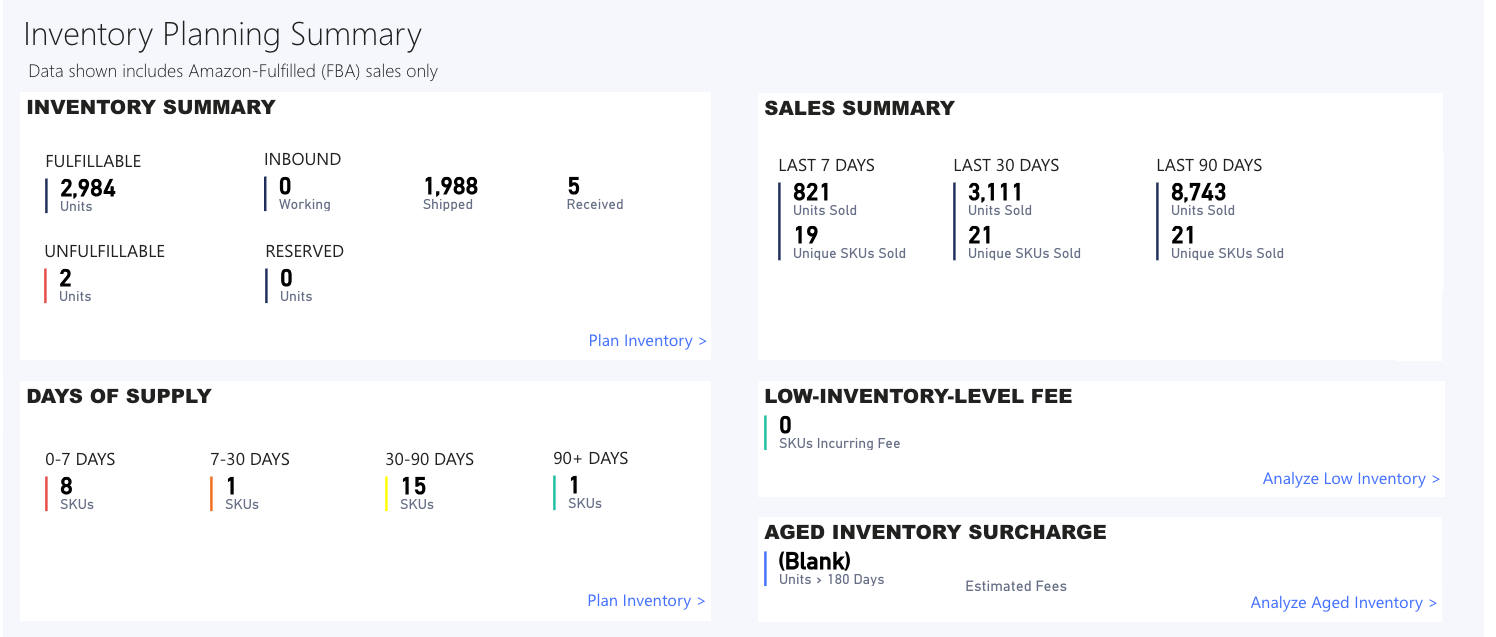Screen dimensions: 1496x637
Task: Click Analyze Aged Inventory link
Action: [x=1344, y=603]
